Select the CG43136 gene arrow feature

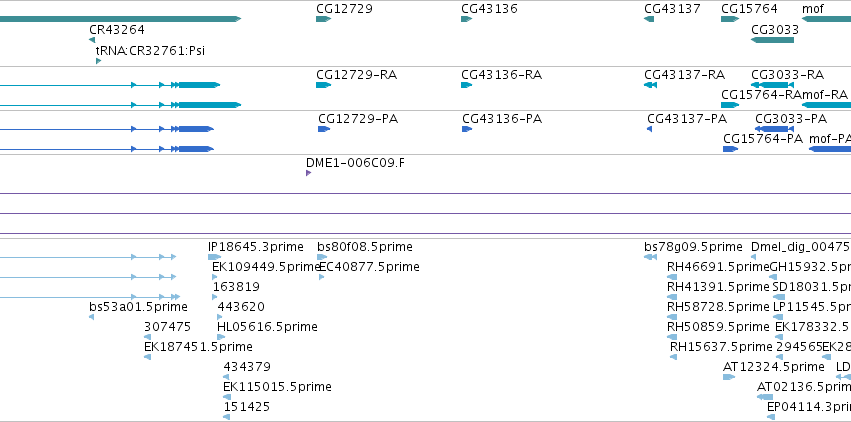pyautogui.click(x=467, y=19)
